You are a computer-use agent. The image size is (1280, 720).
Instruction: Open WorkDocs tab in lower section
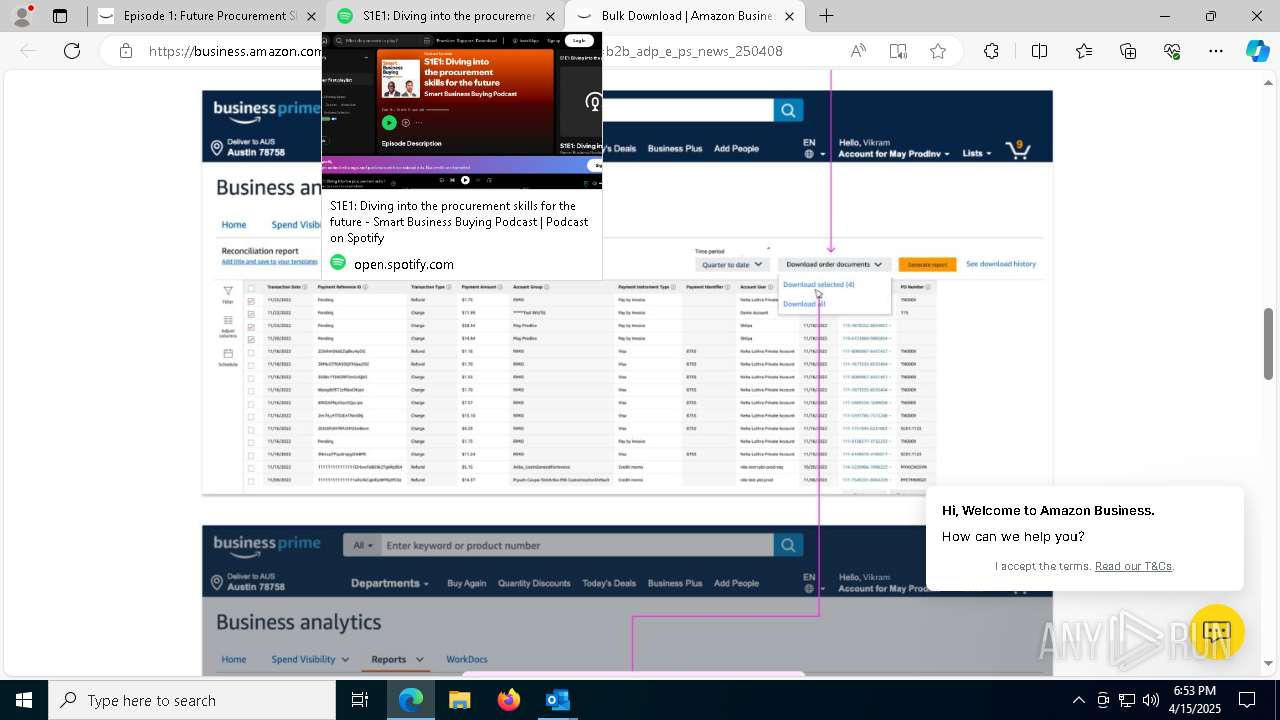point(467,659)
